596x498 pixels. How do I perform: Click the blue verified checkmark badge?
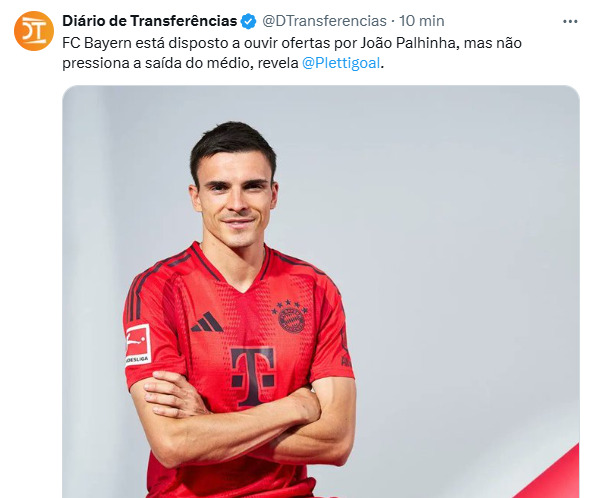(x=249, y=21)
